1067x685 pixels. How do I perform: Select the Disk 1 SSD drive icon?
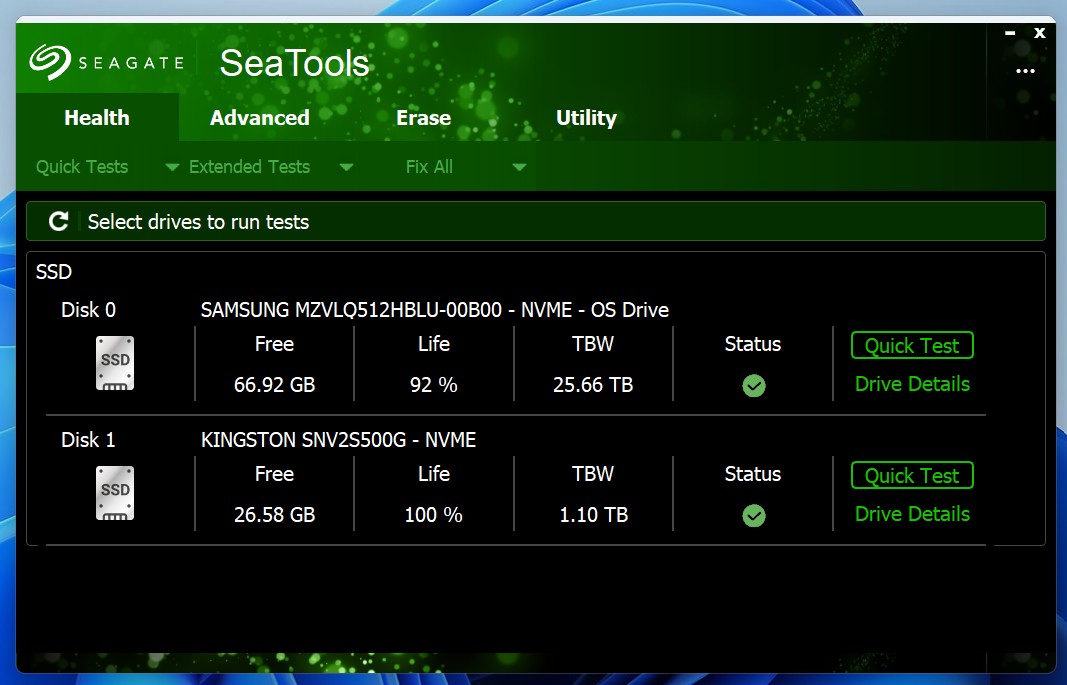pyautogui.click(x=115, y=493)
